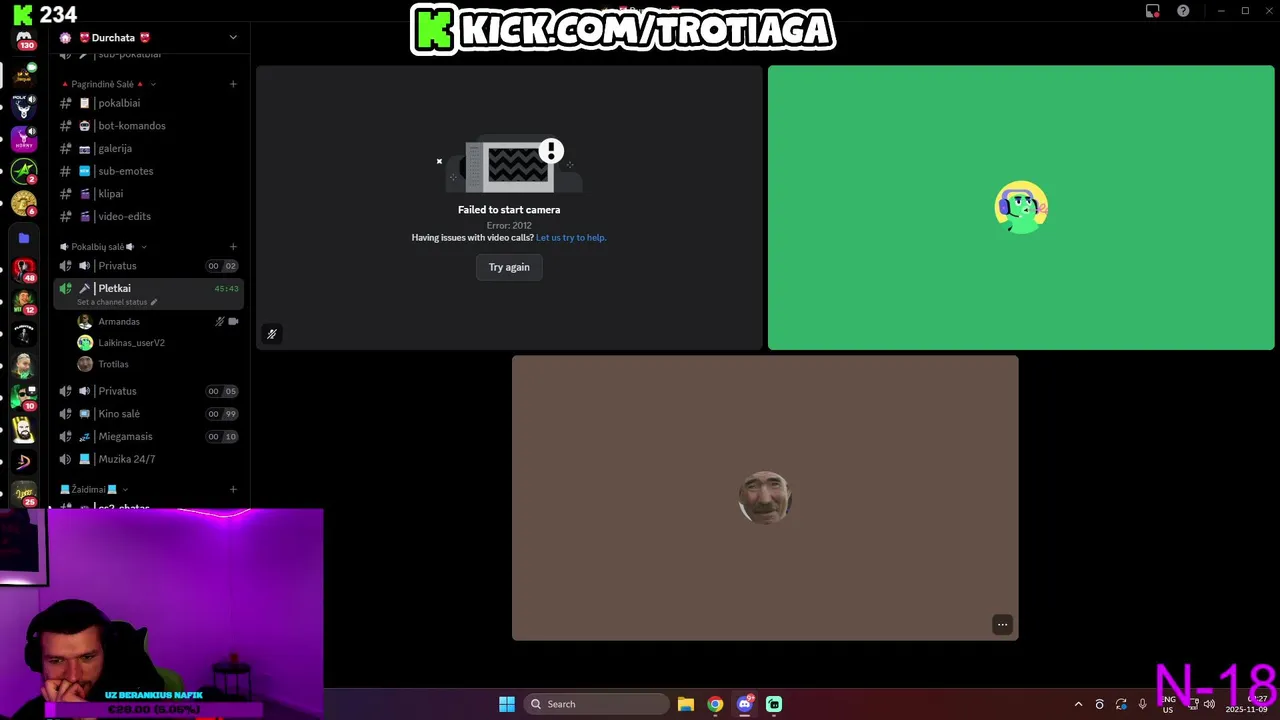
Task: Open the blue server folder icon
Action: (x=24, y=238)
